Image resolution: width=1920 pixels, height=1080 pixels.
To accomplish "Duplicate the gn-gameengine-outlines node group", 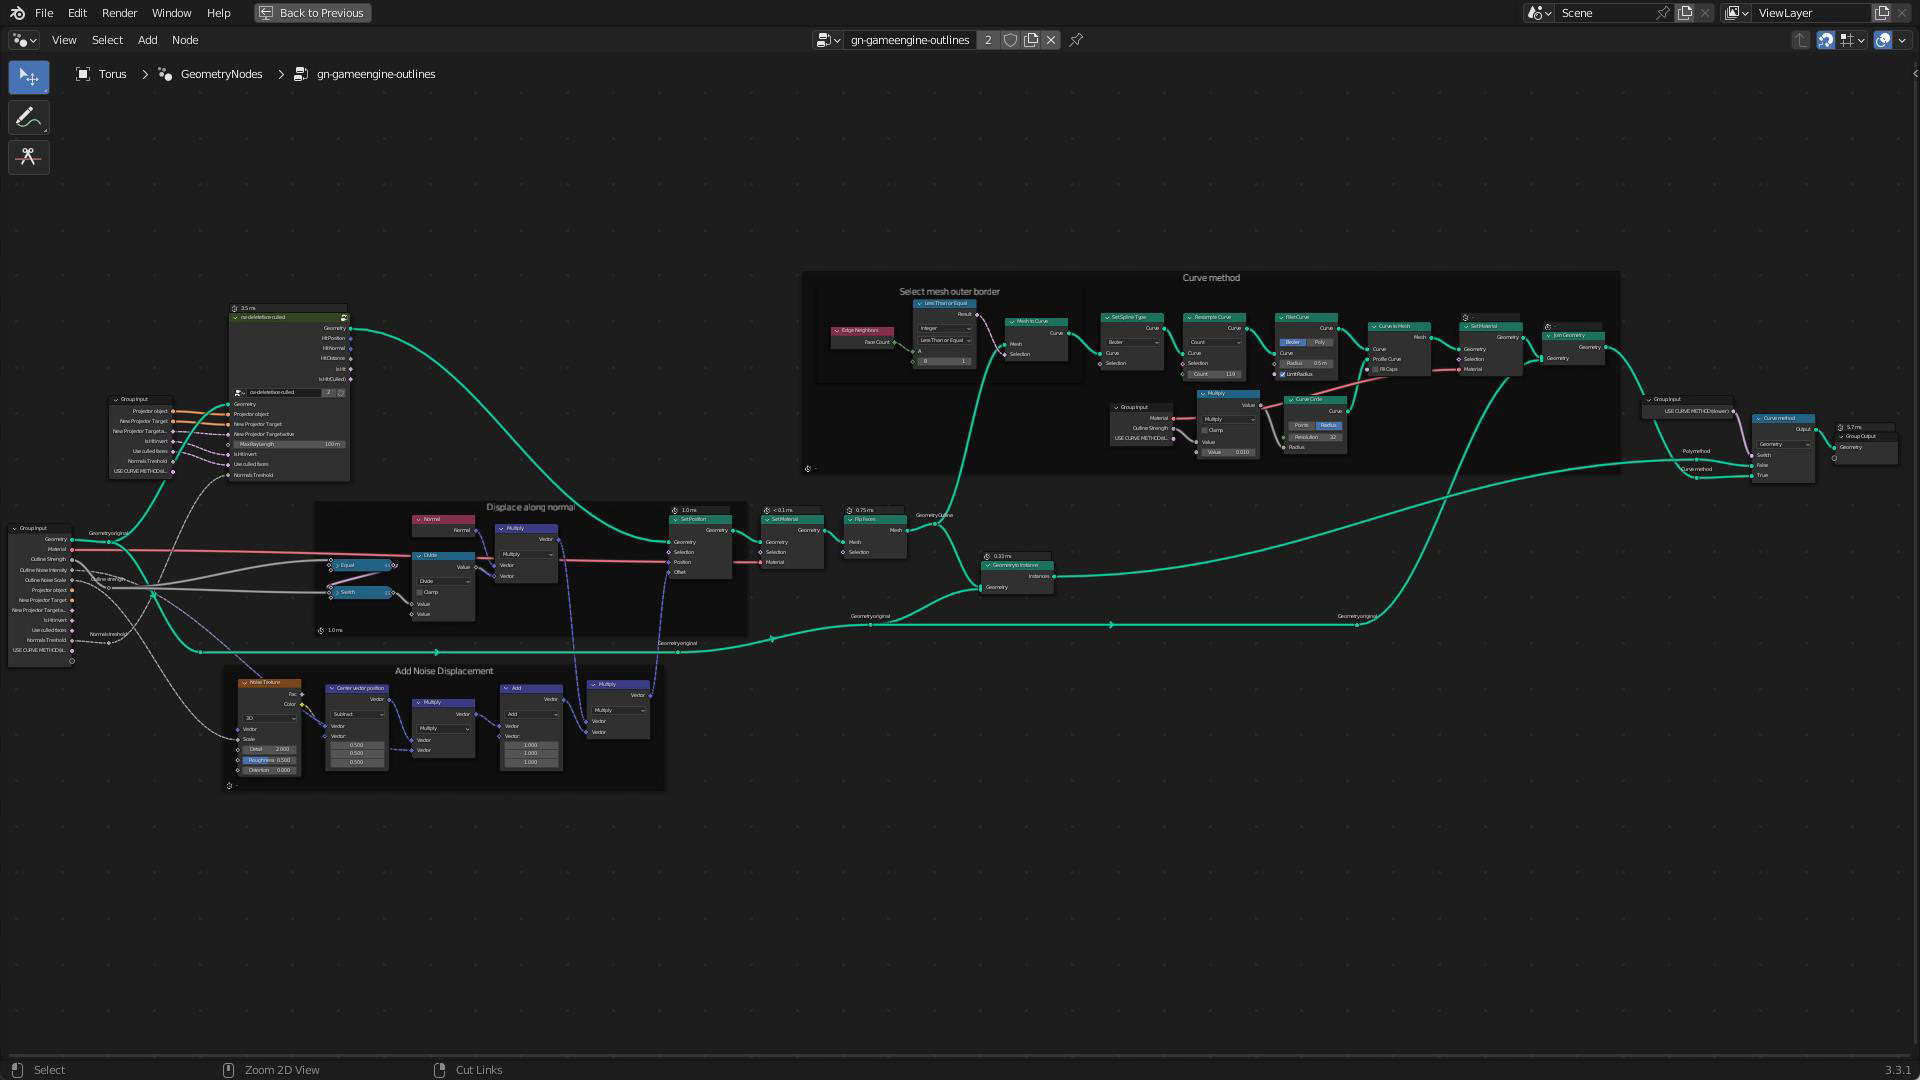I will (x=1031, y=40).
